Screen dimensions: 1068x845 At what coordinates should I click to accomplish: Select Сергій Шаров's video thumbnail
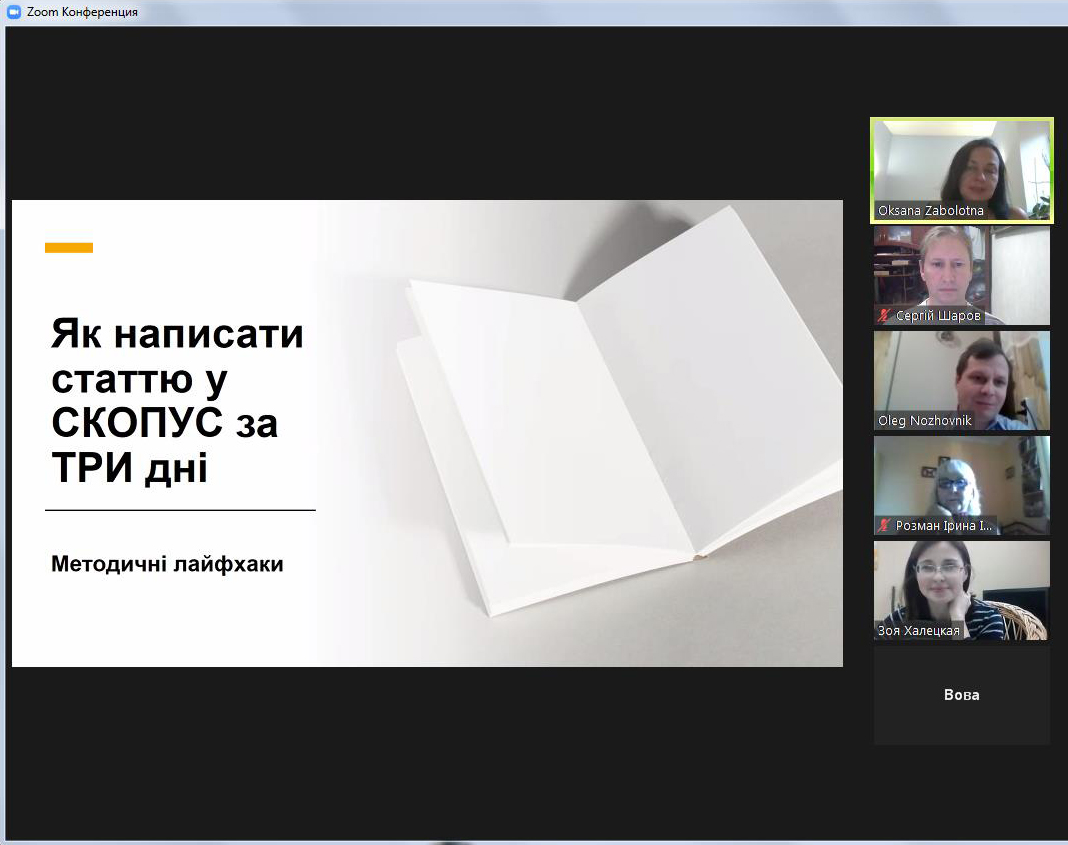coord(962,275)
